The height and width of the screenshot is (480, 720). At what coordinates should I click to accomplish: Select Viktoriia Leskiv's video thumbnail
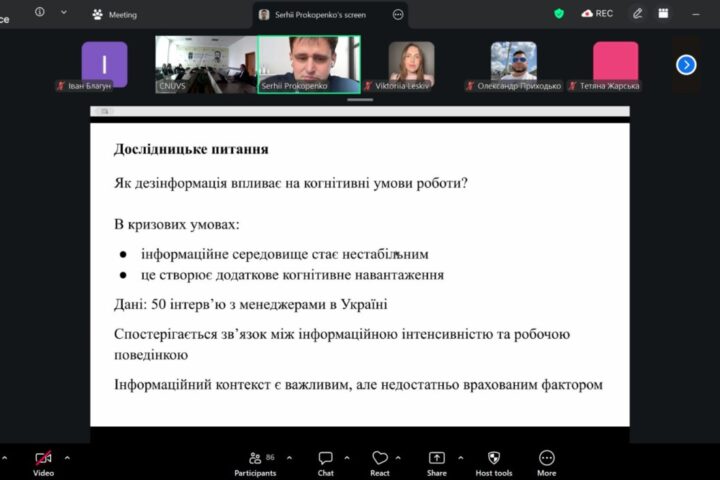[411, 63]
